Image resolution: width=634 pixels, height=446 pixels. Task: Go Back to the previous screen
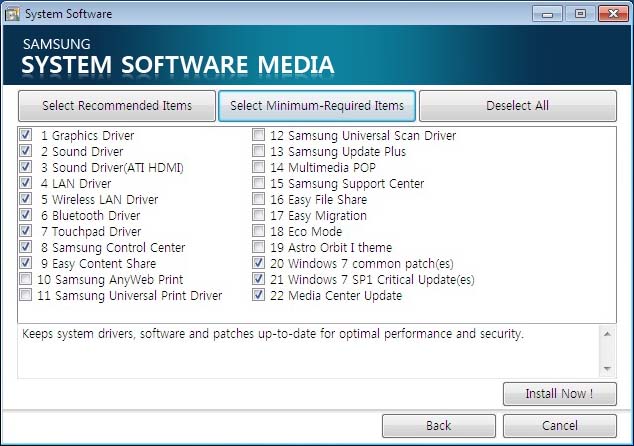click(x=439, y=426)
